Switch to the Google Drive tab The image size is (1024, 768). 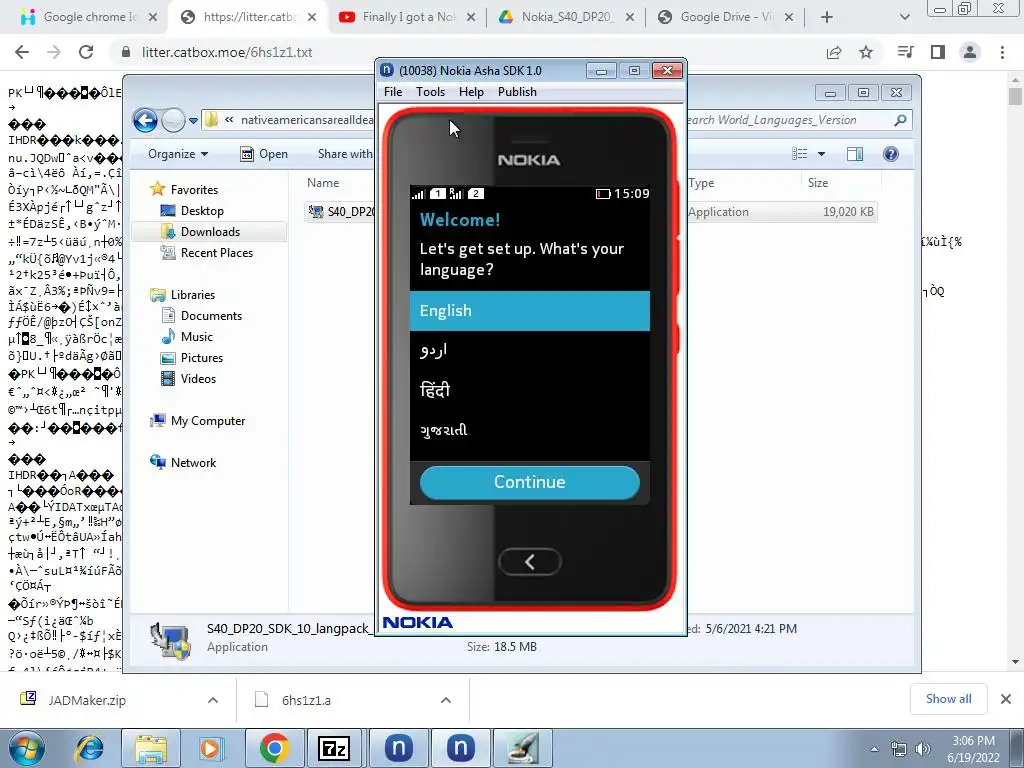[725, 17]
